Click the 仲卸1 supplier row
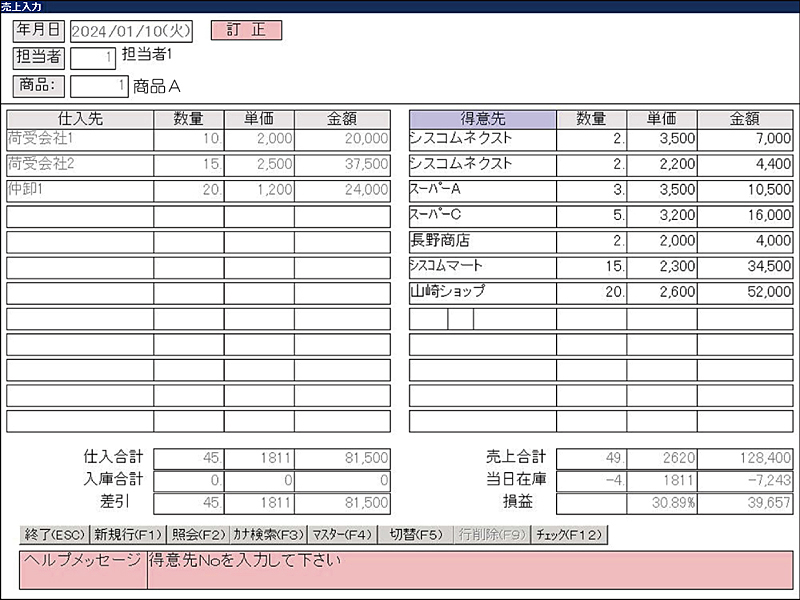Image resolution: width=800 pixels, height=600 pixels. (x=80, y=190)
